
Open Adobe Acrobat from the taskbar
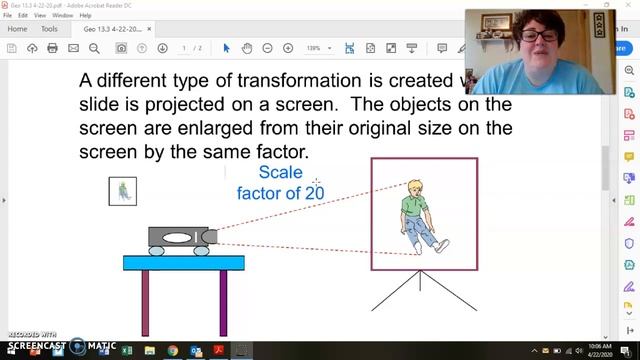[219, 350]
